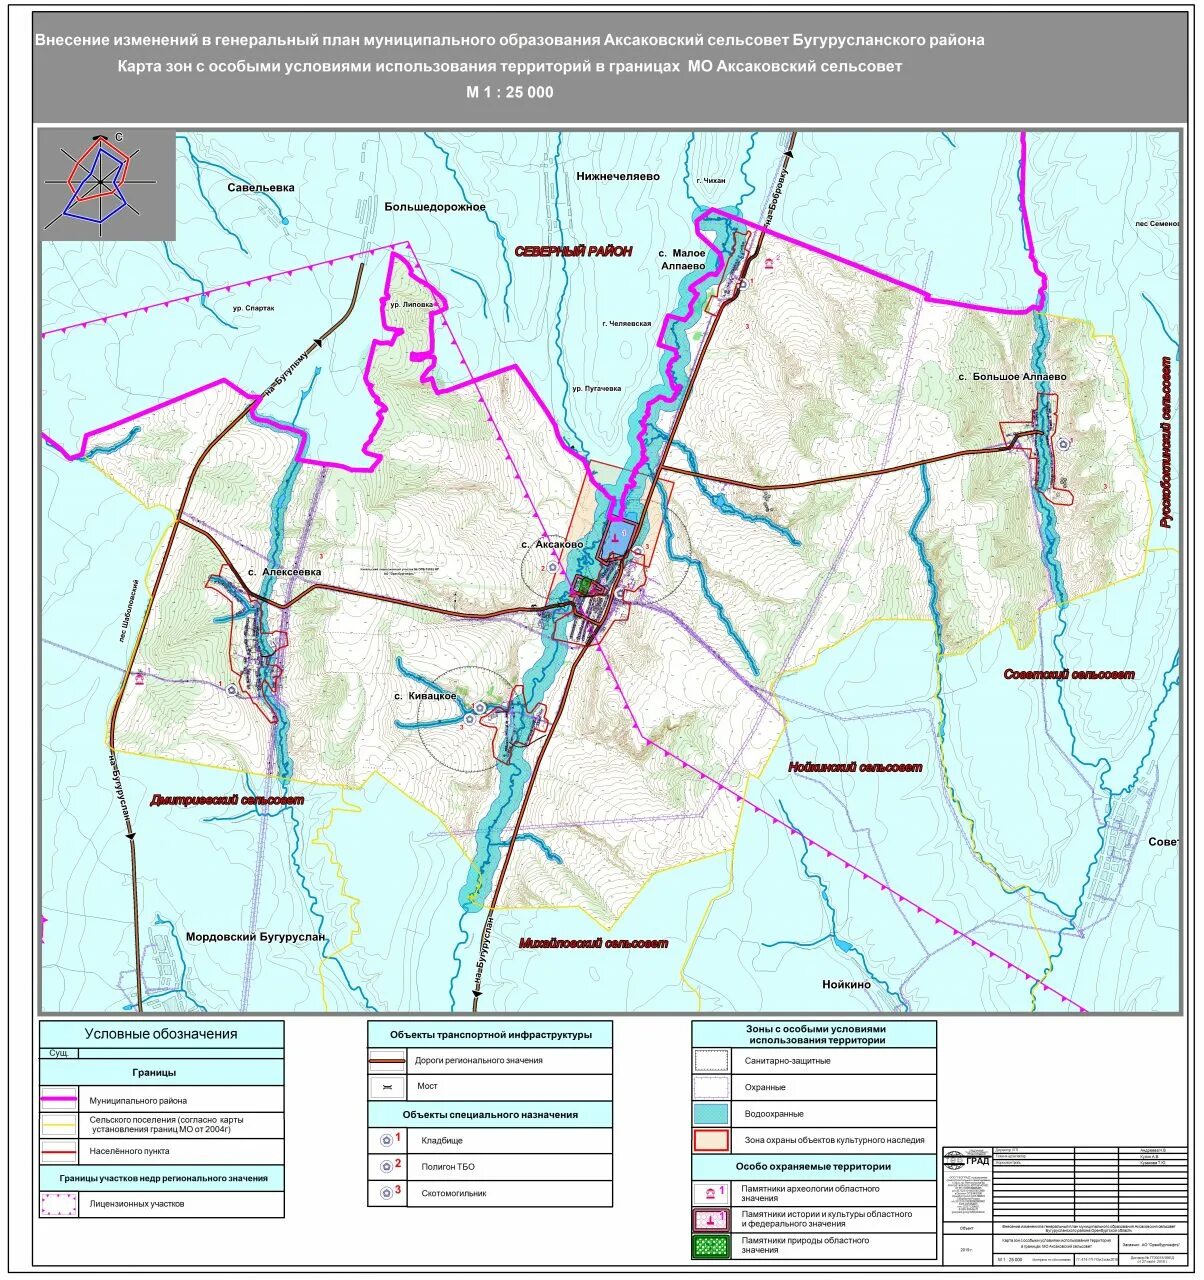Click the yellow rural settlement boundary swatch
The height and width of the screenshot is (1280, 1204).
pos(58,1125)
